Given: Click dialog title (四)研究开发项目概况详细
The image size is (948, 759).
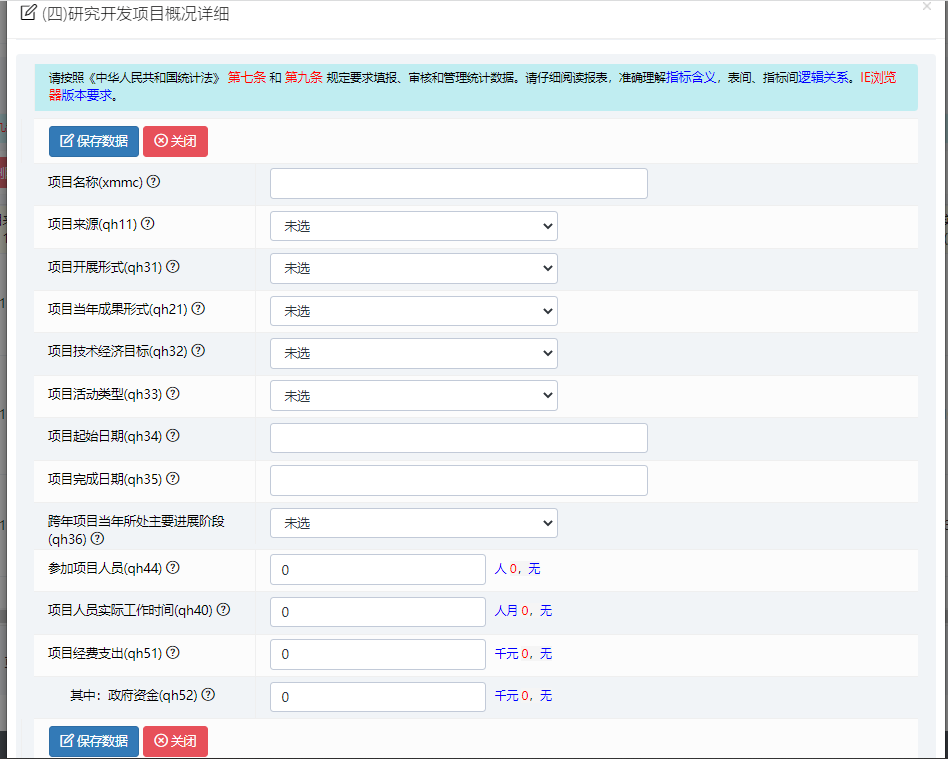Looking at the screenshot, I should pyautogui.click(x=135, y=14).
